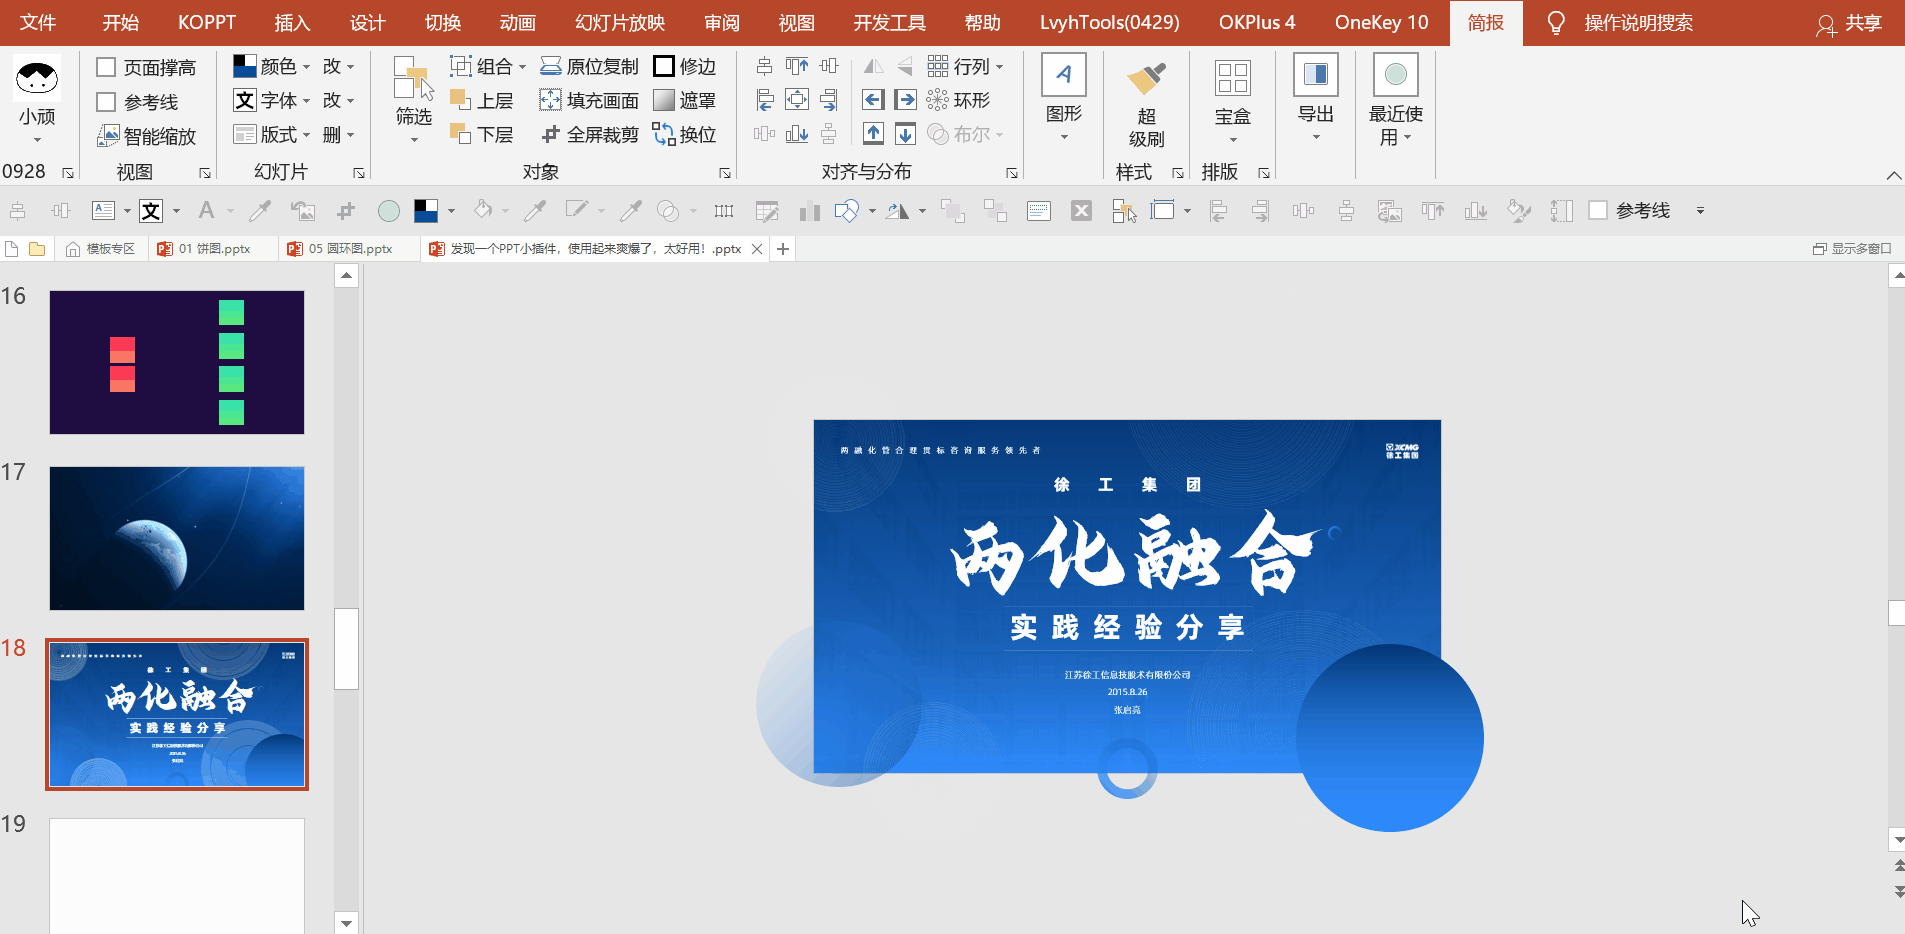Enable the 页面撑高 checkbox
1905x934 pixels.
coord(107,68)
